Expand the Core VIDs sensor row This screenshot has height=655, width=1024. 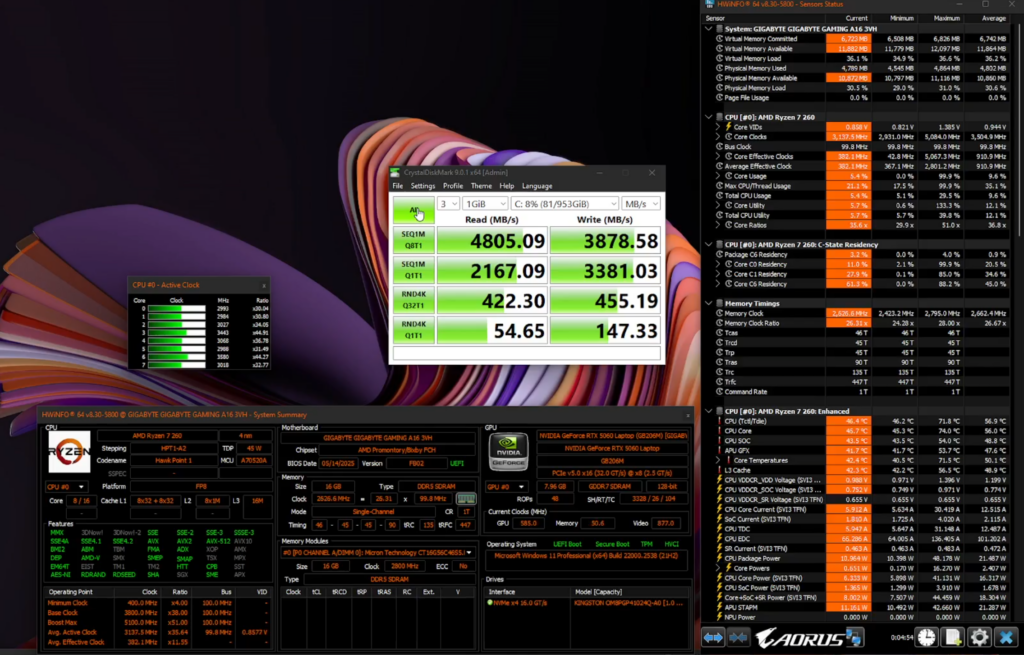(x=718, y=127)
